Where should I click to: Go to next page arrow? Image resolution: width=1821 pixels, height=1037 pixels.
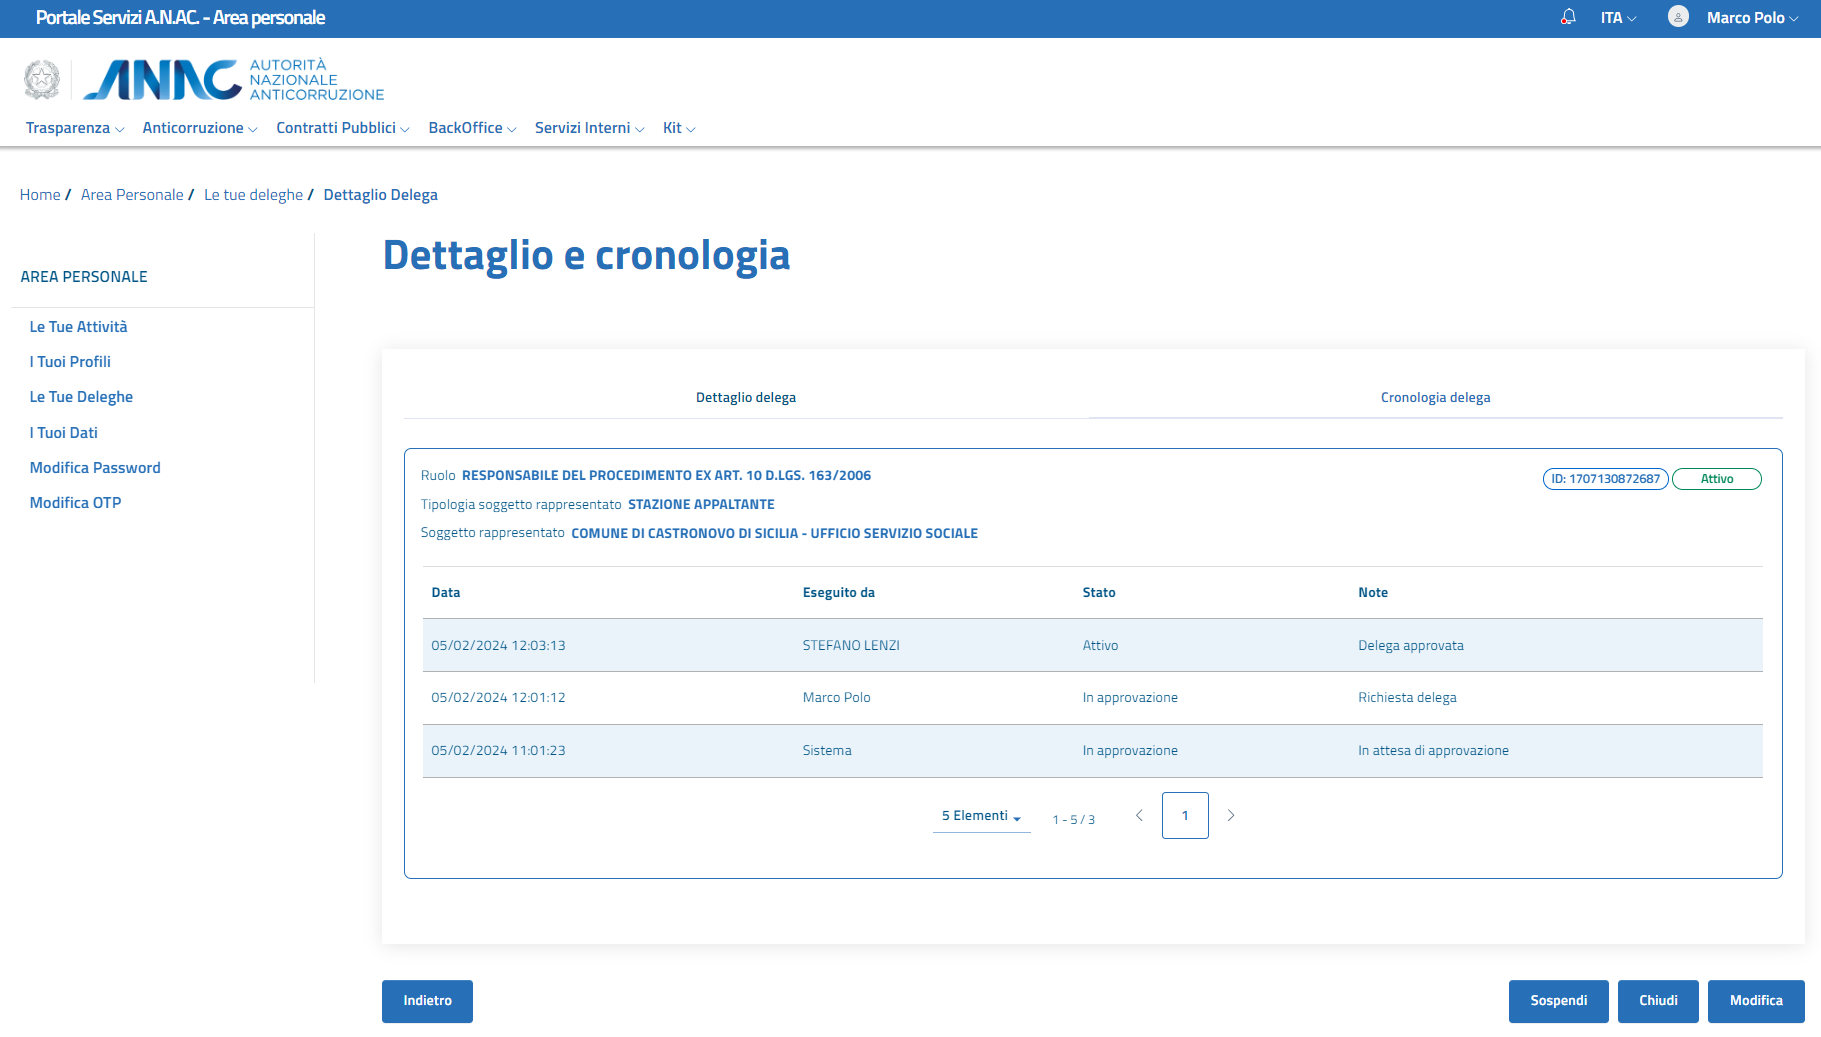tap(1231, 816)
